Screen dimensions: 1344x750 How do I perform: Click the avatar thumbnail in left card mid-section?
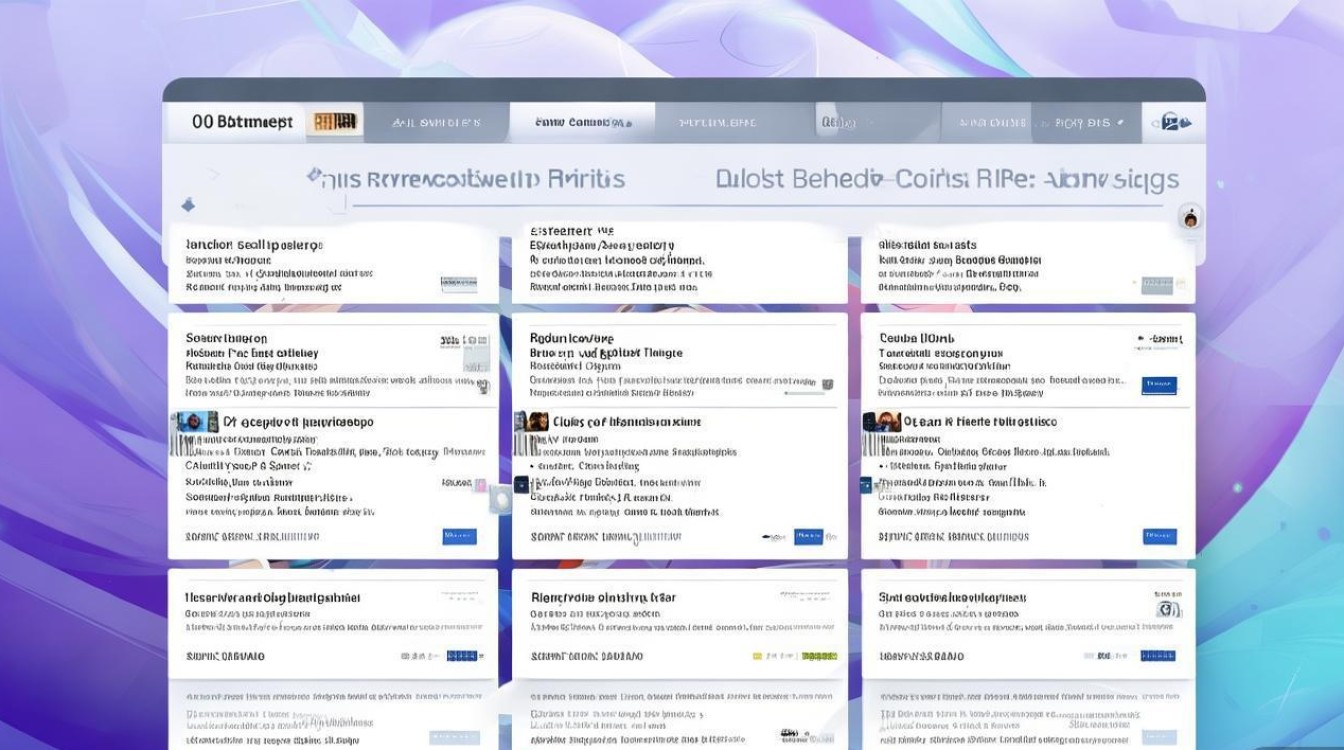click(x=194, y=422)
